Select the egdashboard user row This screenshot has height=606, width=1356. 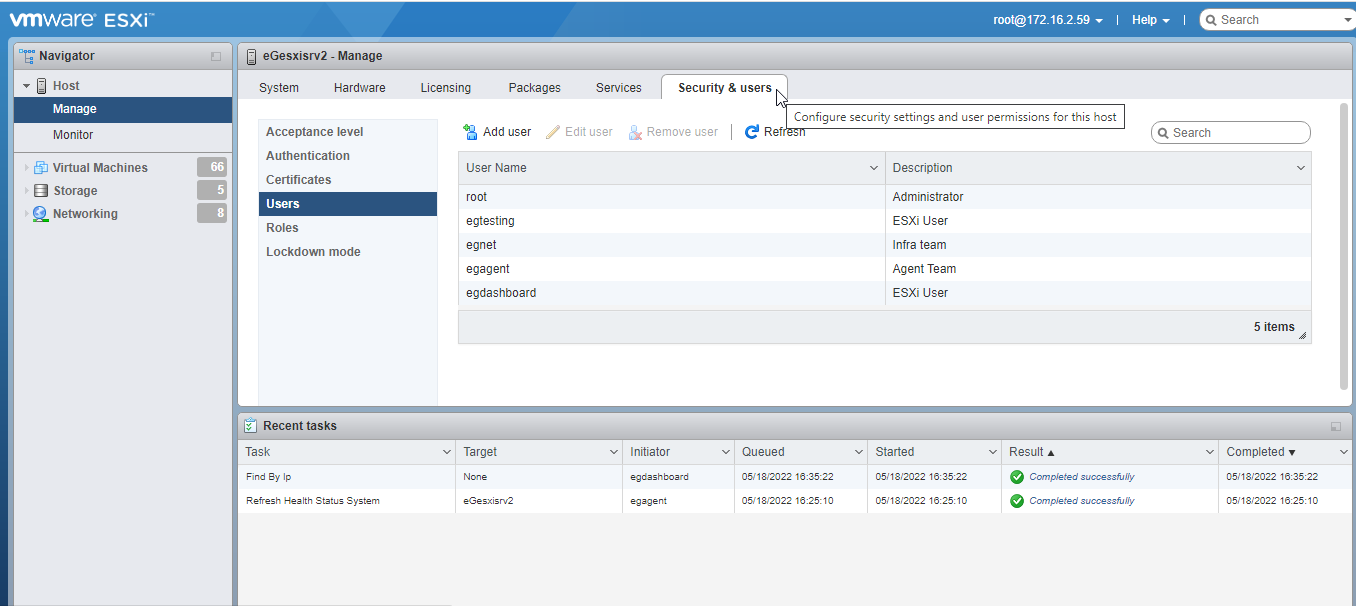(x=884, y=293)
